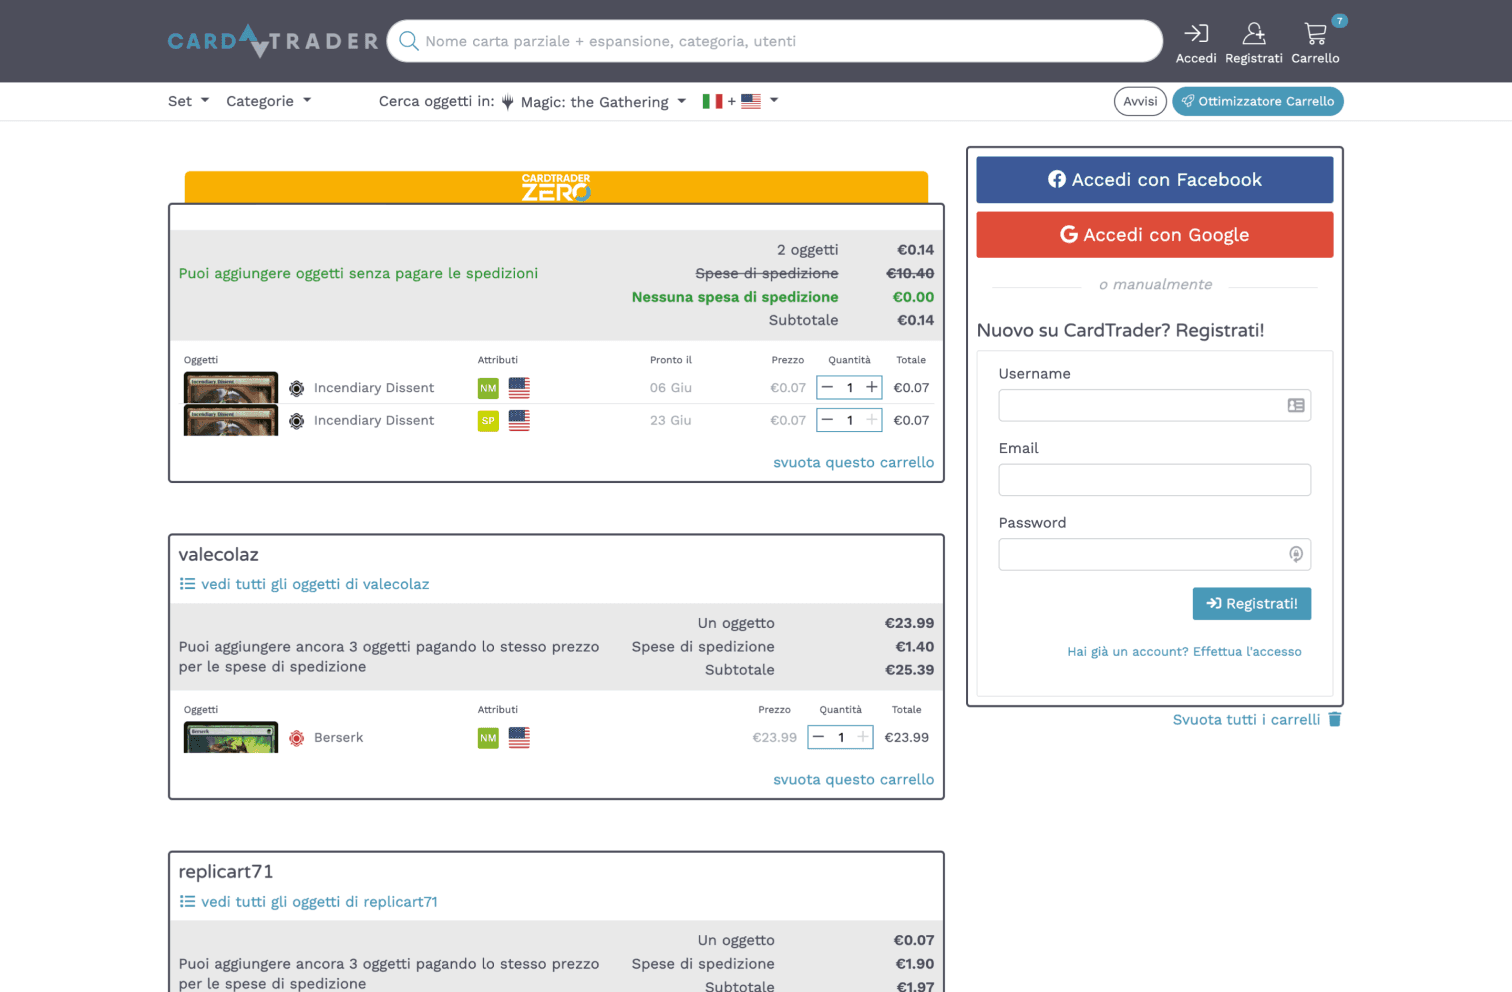
Task: View all items of valecolaz
Action: [315, 584]
